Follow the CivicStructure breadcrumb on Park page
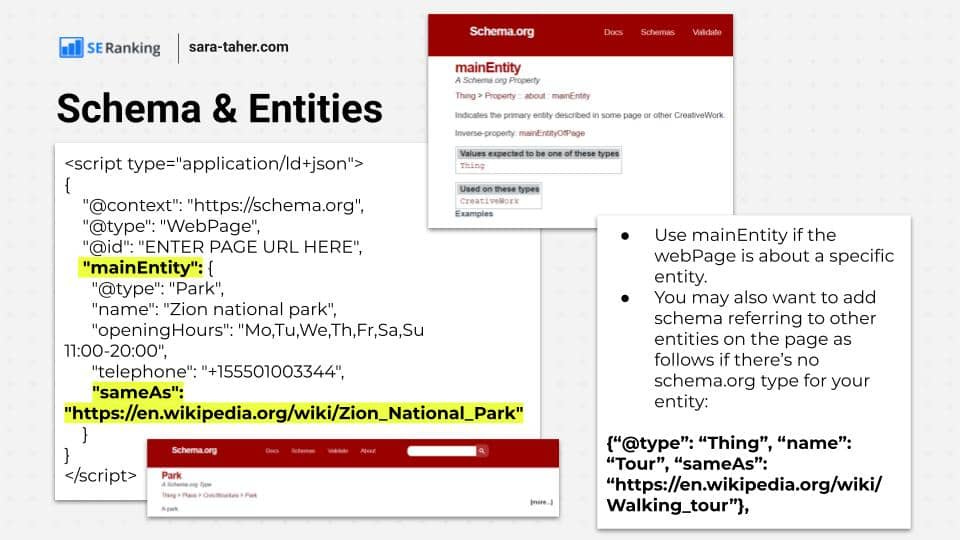This screenshot has height=540, width=960. [220, 495]
